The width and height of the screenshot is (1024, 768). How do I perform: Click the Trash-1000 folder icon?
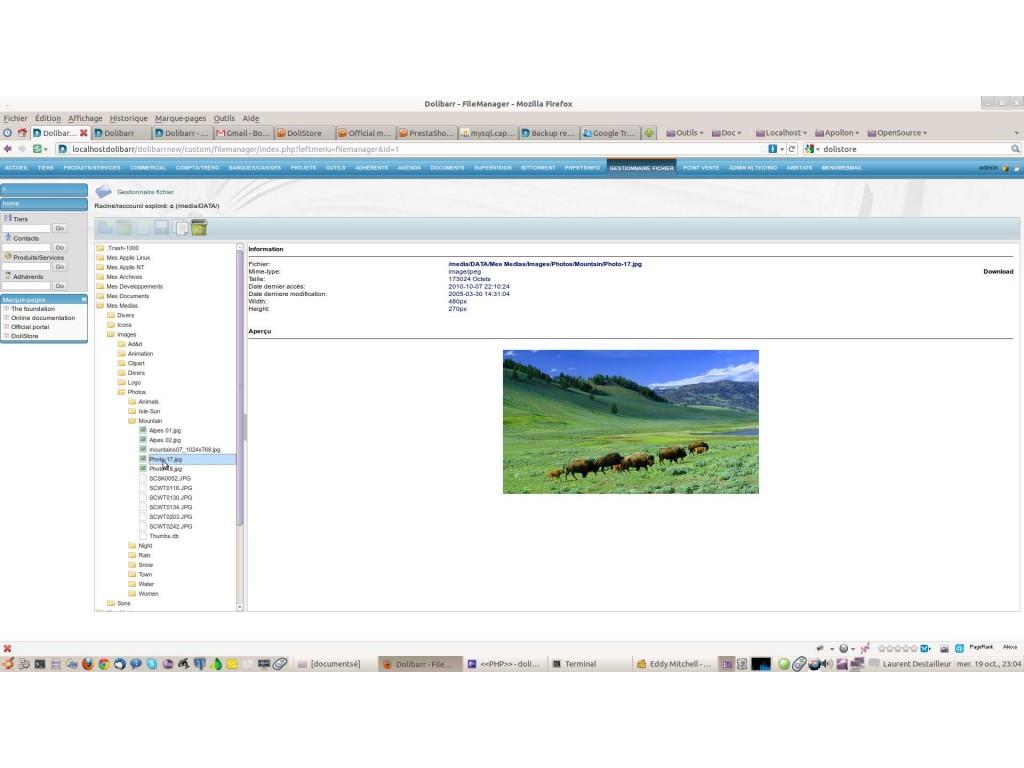[x=101, y=248]
